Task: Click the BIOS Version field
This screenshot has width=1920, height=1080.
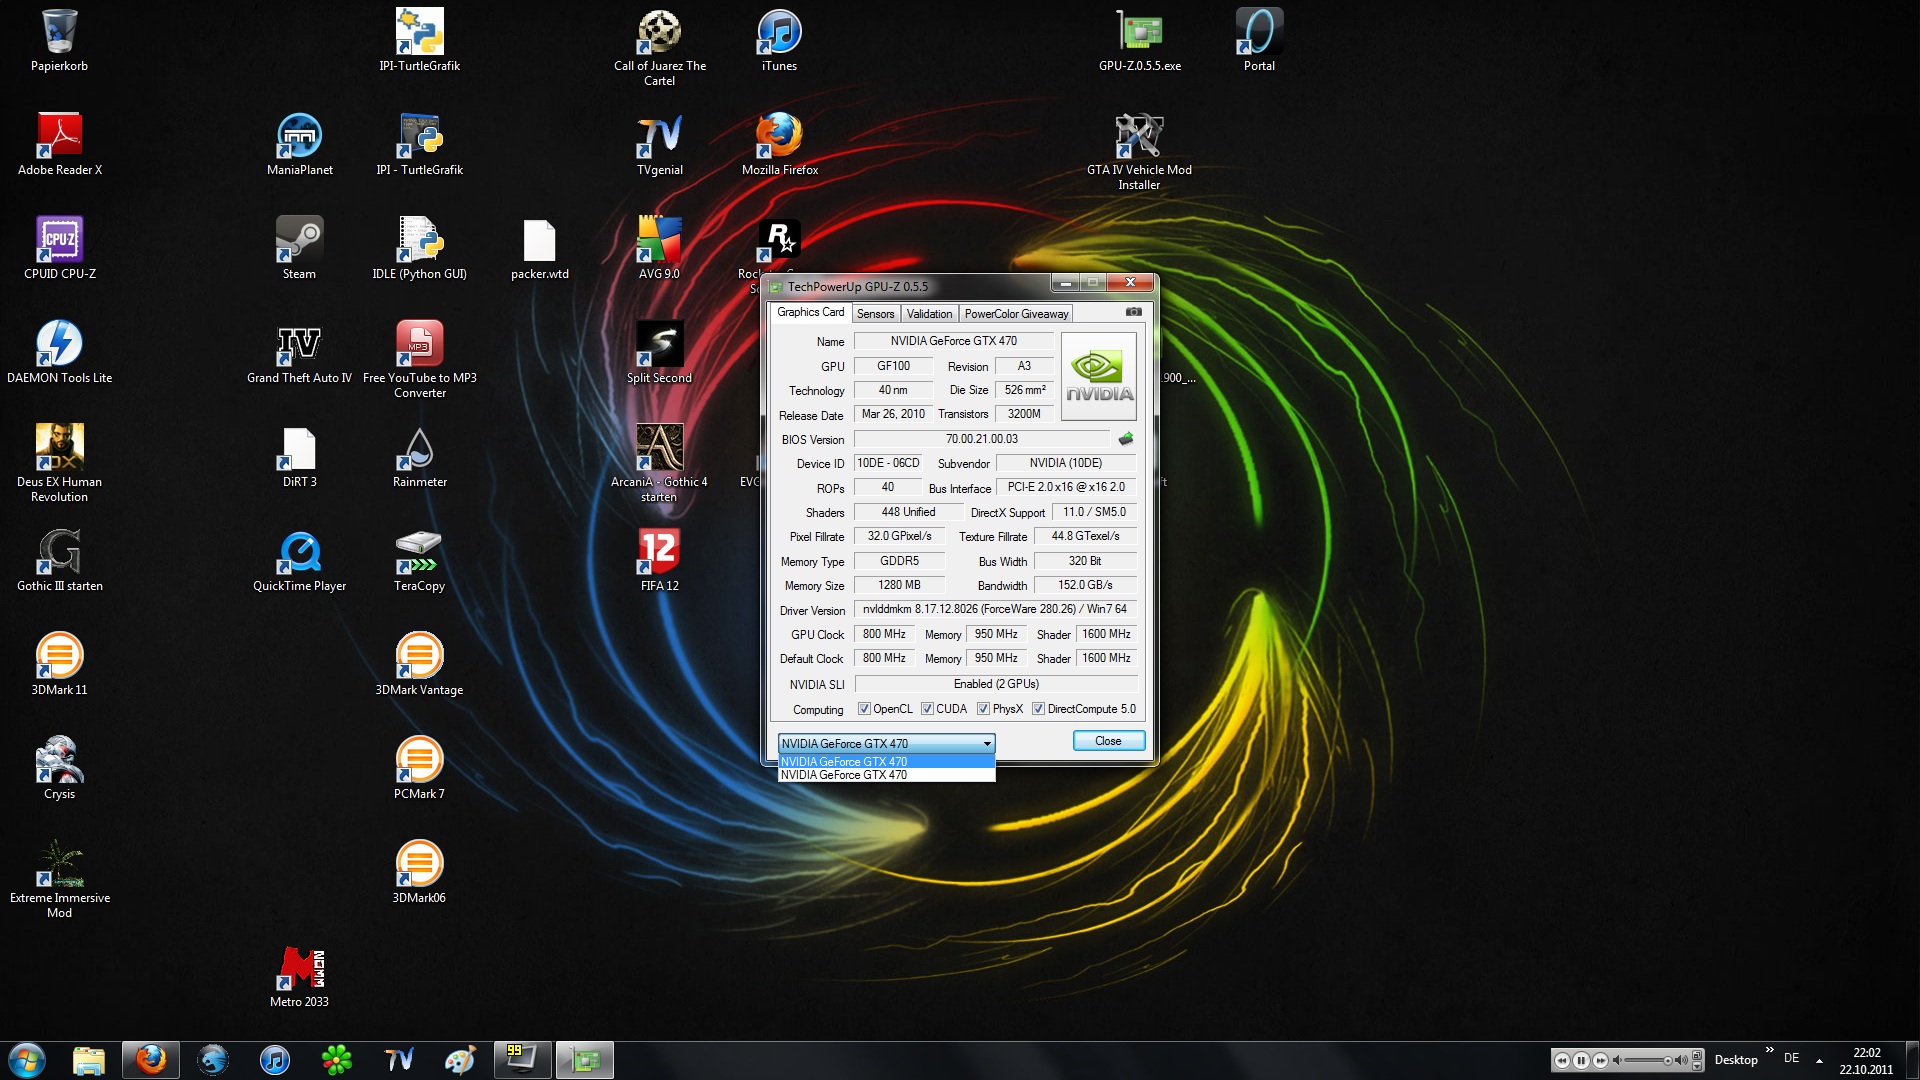Action: (981, 439)
